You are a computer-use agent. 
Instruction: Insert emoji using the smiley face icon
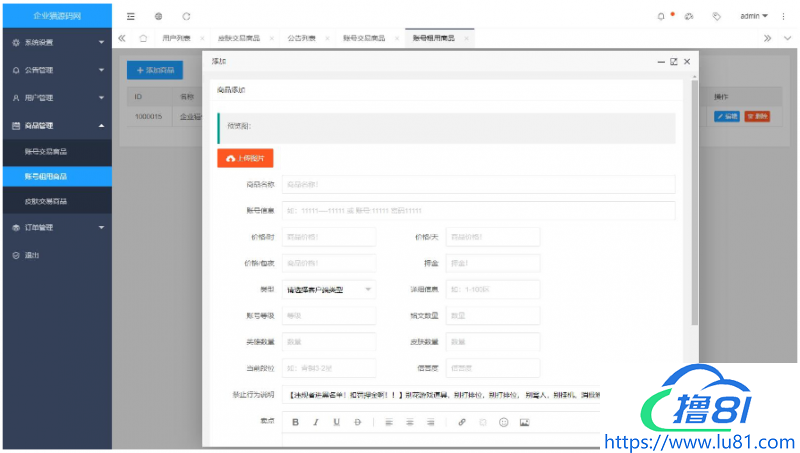click(503, 422)
